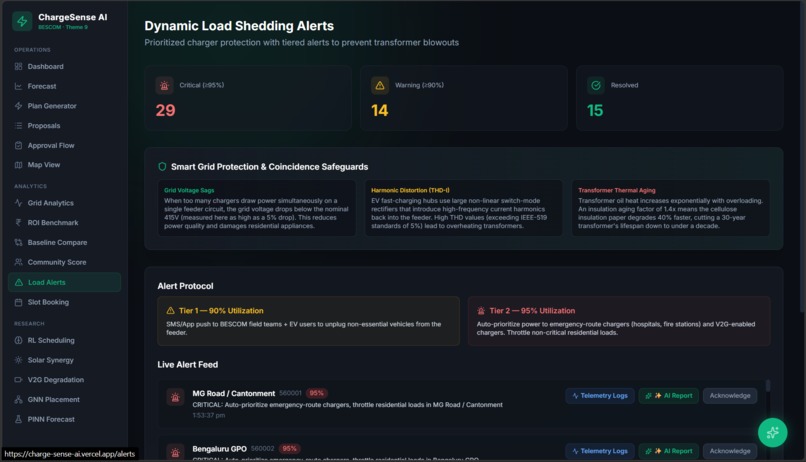Click the 1:53:37 pm timestamp

pyautogui.click(x=209, y=415)
